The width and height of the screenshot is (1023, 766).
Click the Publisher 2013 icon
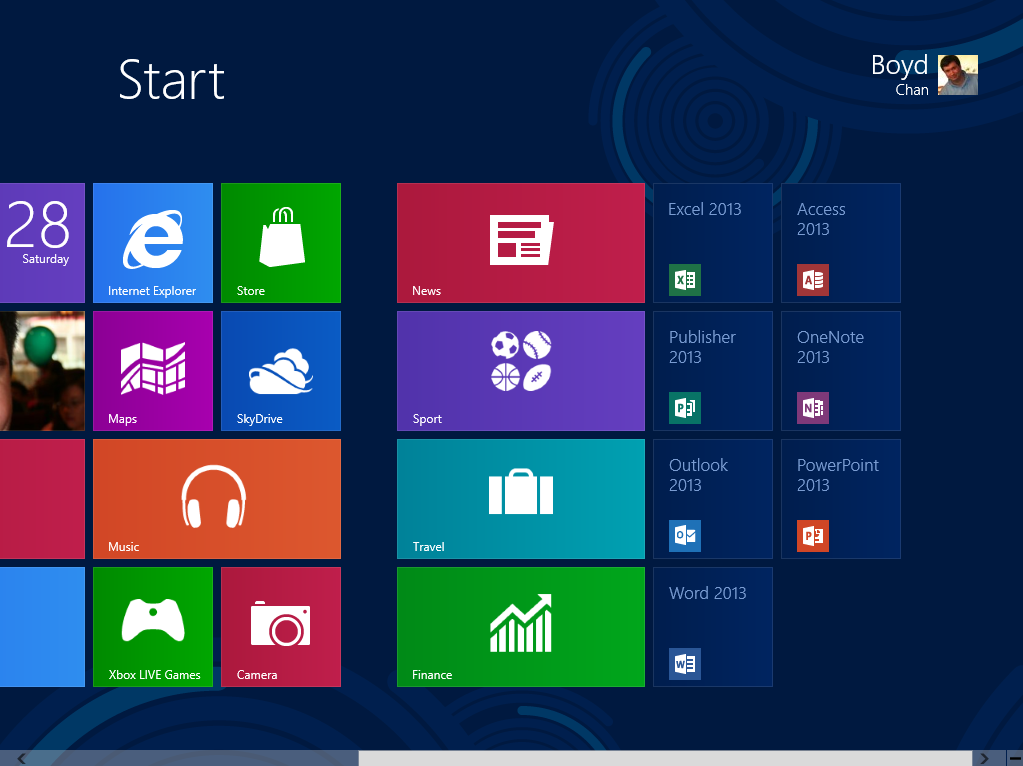click(x=685, y=408)
